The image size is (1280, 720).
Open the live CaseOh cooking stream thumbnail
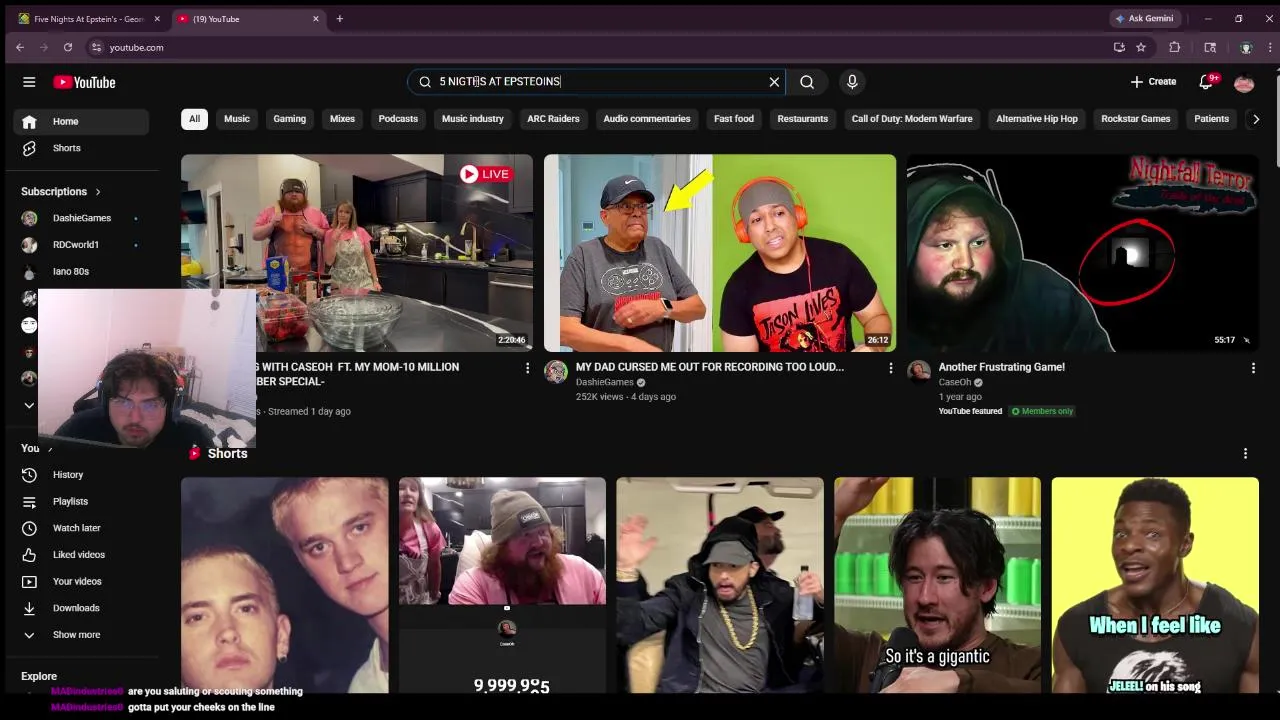tap(357, 253)
